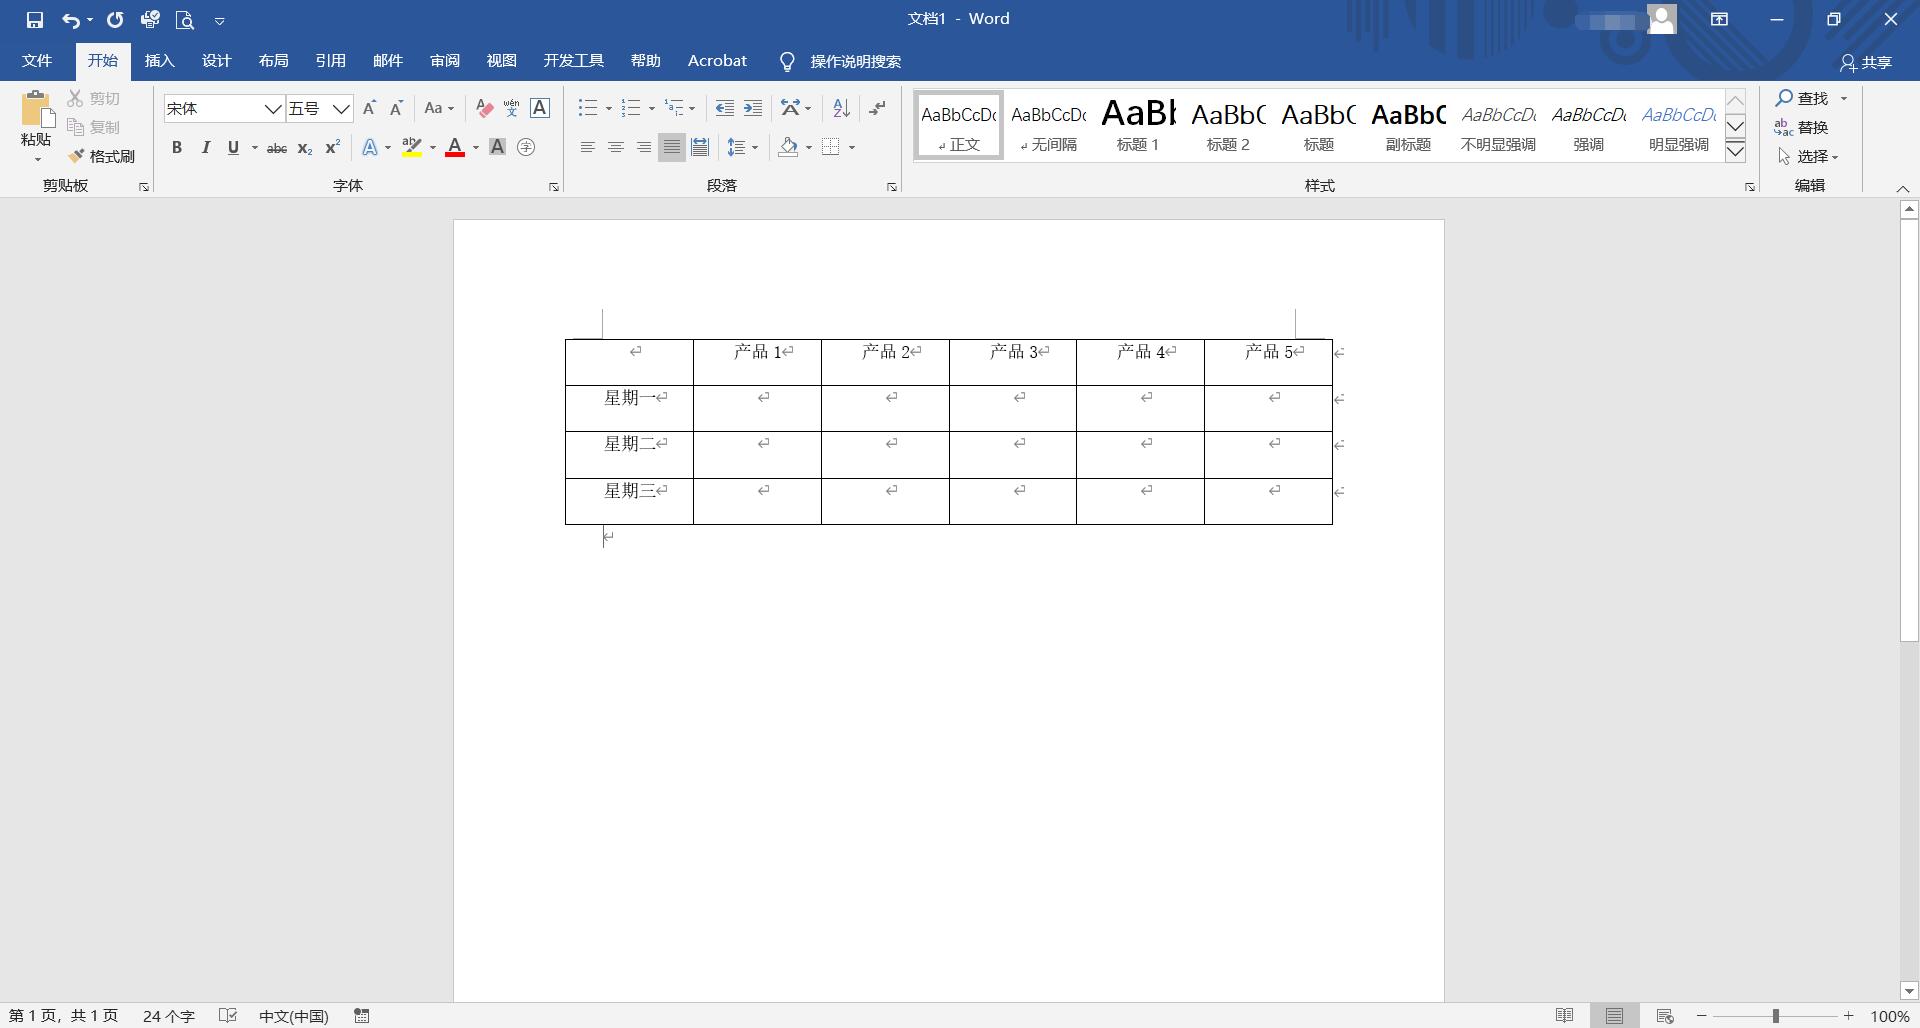Image resolution: width=1920 pixels, height=1028 pixels.
Task: Apply subscript formatting
Action: [305, 148]
